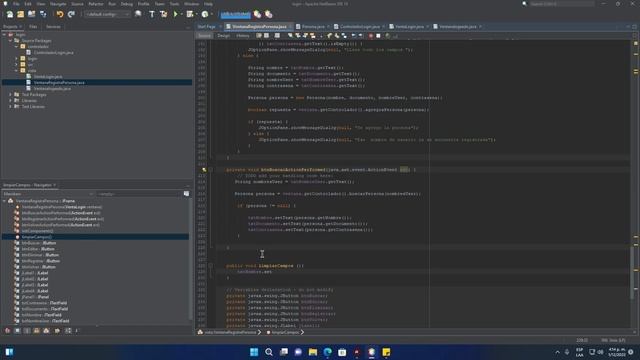Image resolution: width=640 pixels, height=360 pixels.
Task: Click the Save All toolbar icon
Action: [x=43, y=14]
